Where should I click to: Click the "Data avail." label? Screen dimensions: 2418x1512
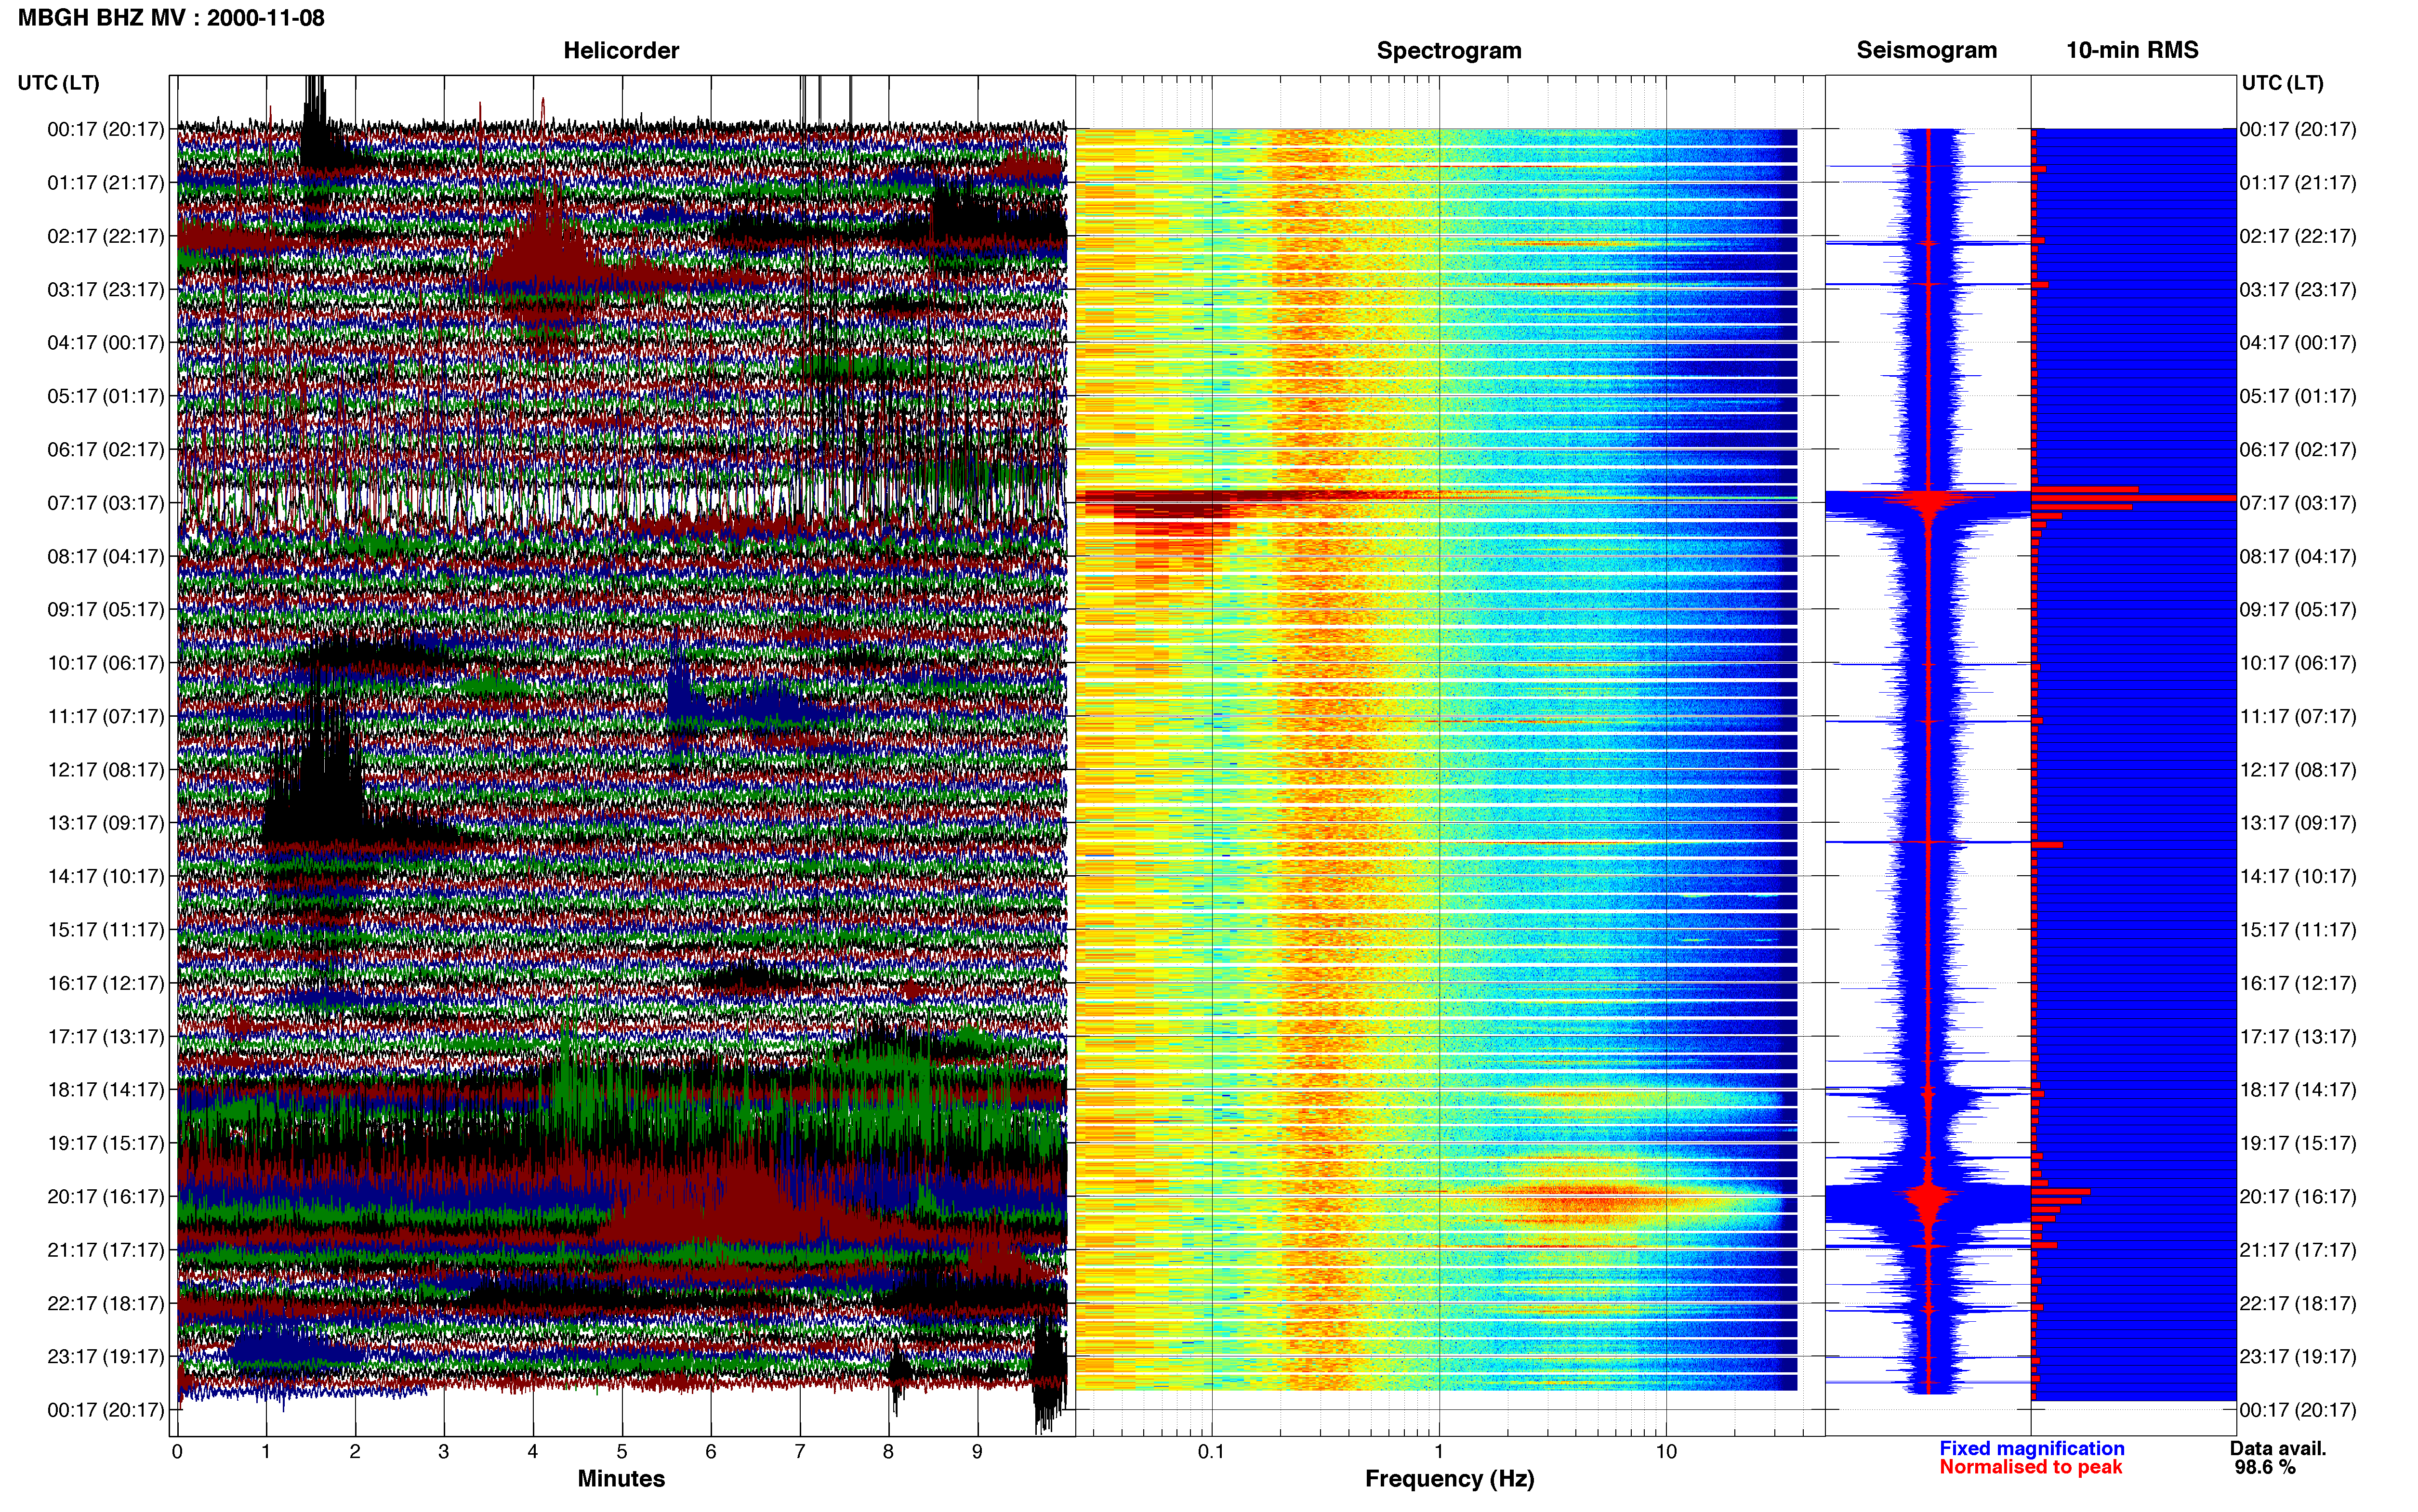click(2278, 1448)
